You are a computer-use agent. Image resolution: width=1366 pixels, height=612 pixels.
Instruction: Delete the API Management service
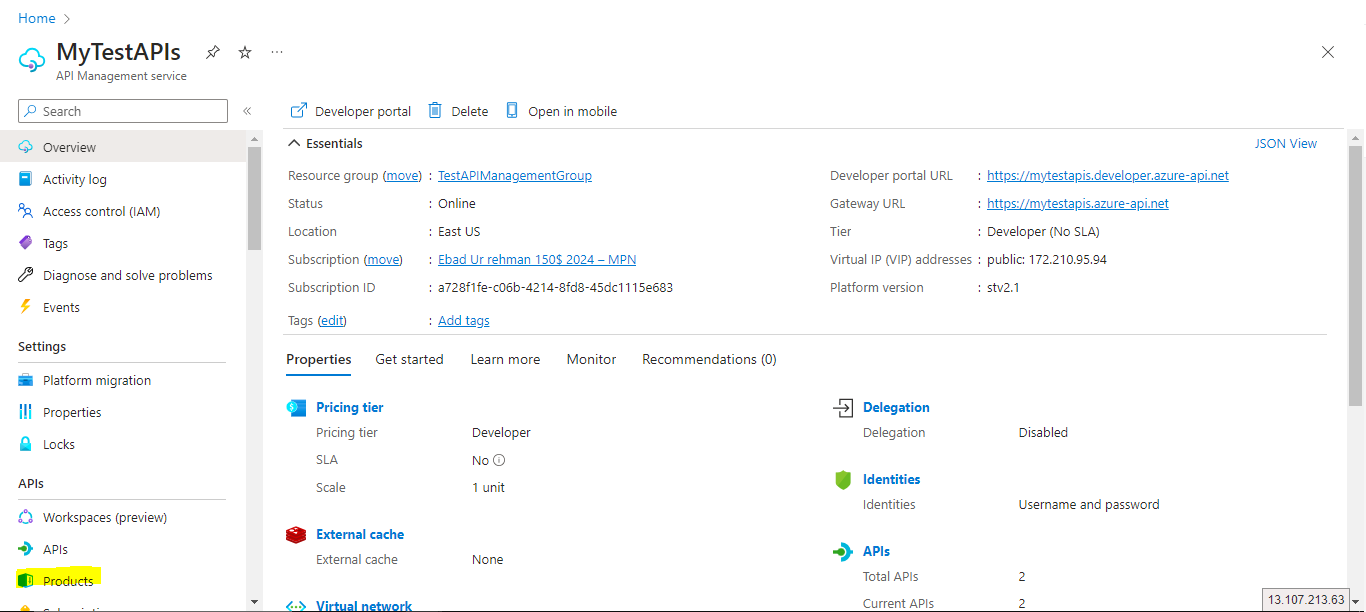[x=458, y=111]
